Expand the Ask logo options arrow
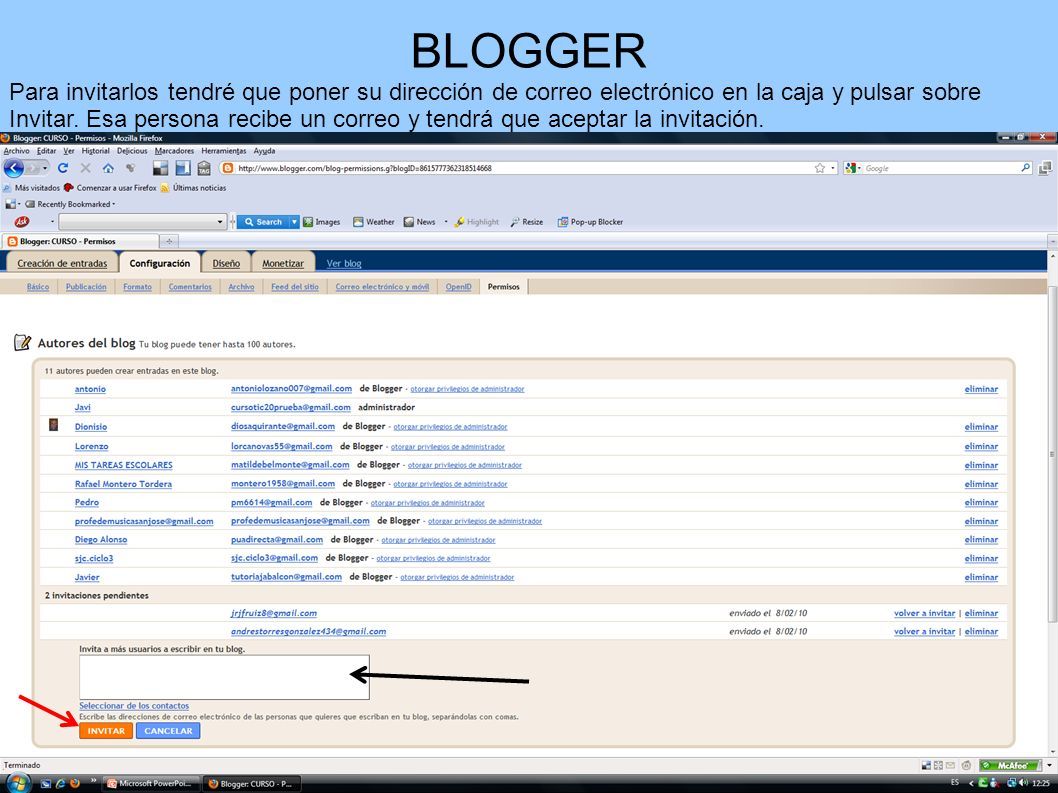Viewport: 1058px width, 793px height. (x=52, y=221)
